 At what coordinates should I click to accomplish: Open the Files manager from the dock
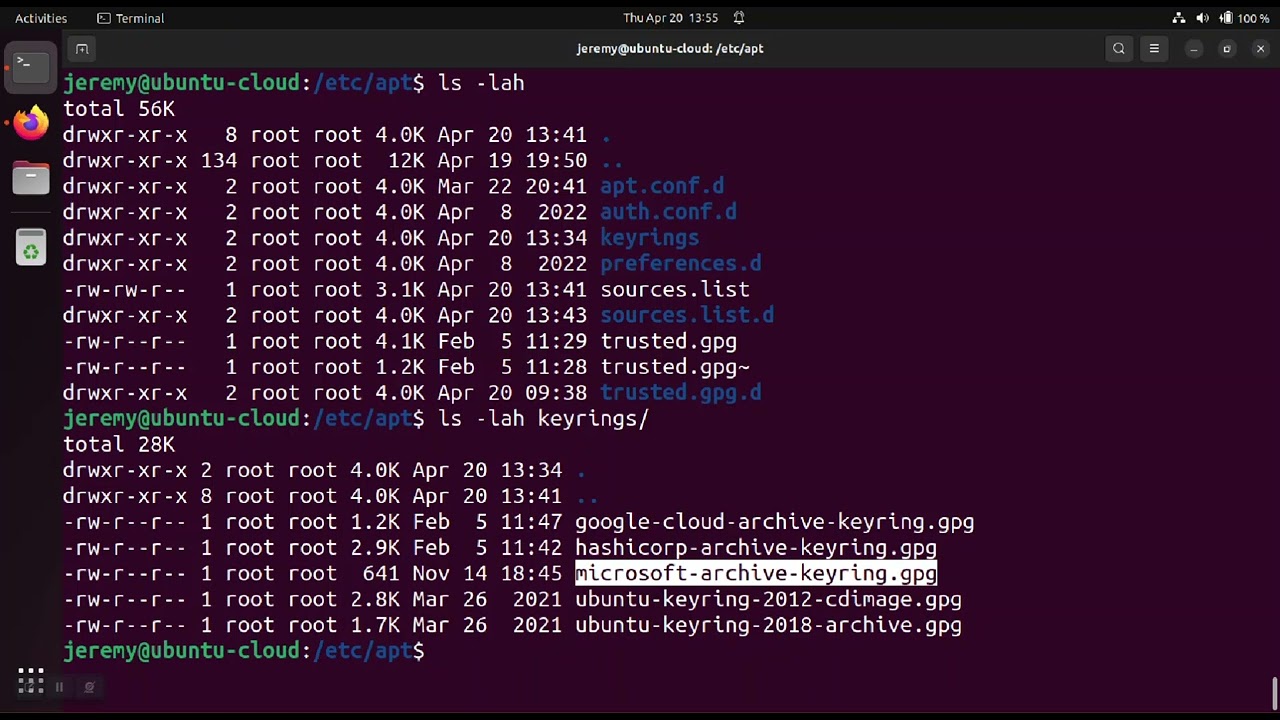coord(31,180)
